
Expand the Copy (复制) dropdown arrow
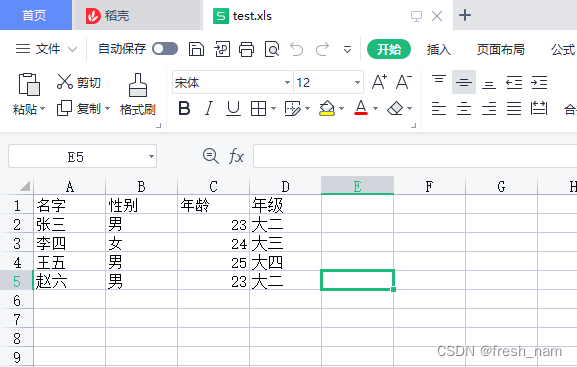(x=107, y=109)
